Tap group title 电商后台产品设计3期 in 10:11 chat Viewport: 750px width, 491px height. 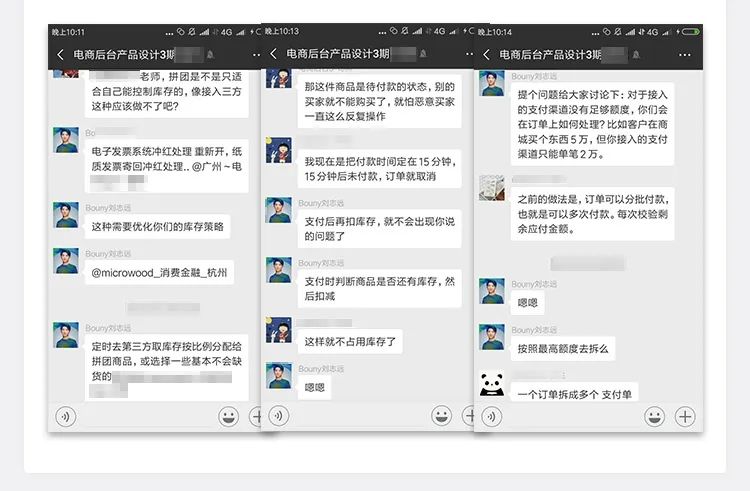tap(124, 55)
